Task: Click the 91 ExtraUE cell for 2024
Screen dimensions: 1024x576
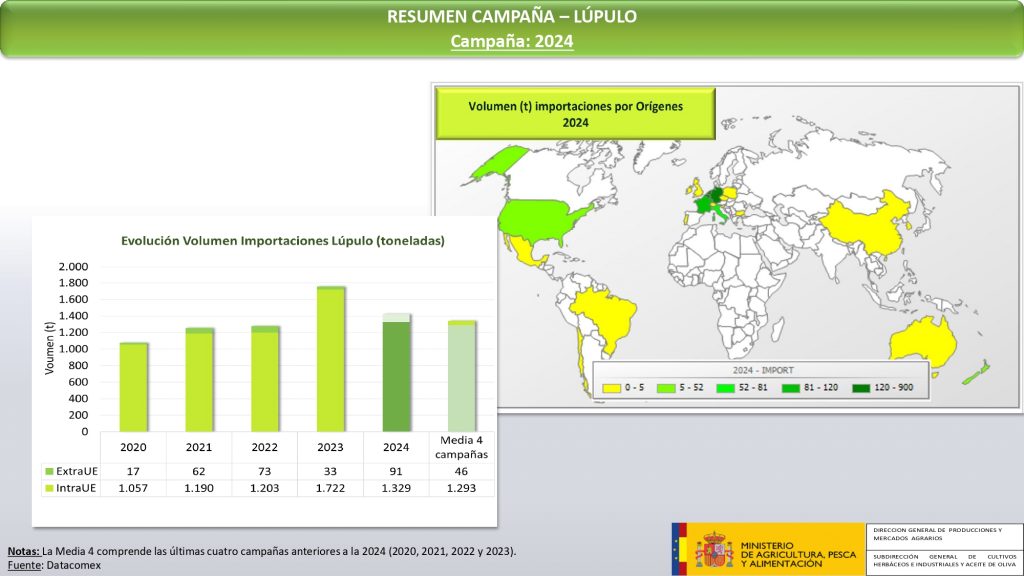Action: tap(396, 470)
